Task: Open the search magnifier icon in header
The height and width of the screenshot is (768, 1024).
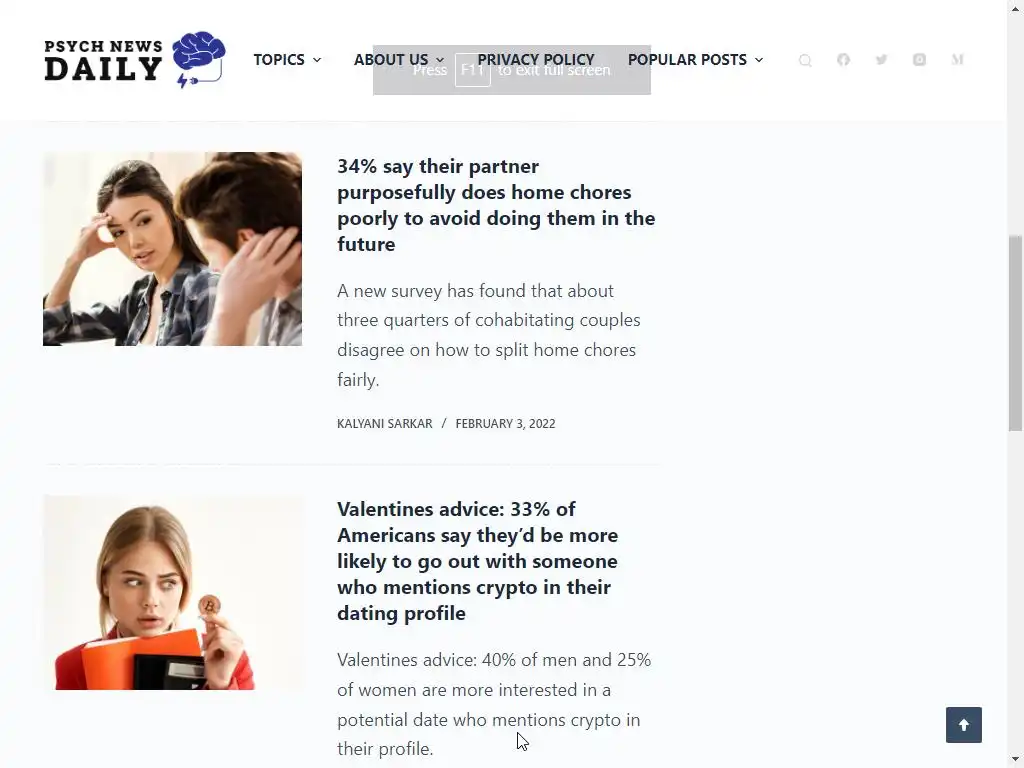Action: (805, 60)
